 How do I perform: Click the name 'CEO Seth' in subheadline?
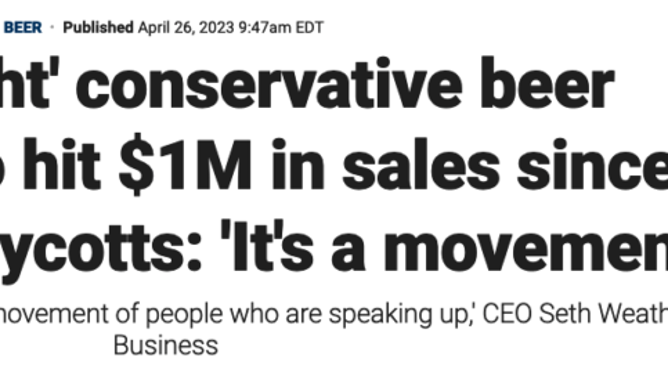pyautogui.click(x=537, y=313)
